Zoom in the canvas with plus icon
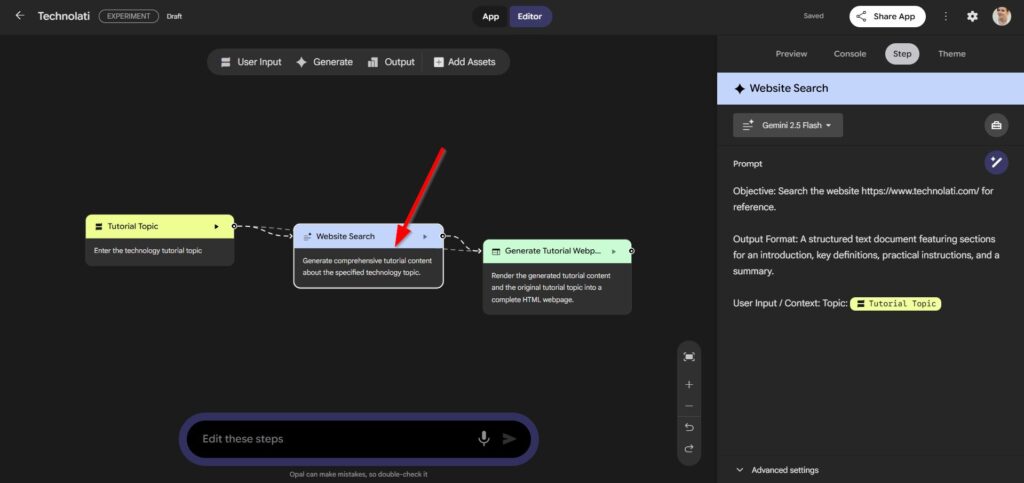The height and width of the screenshot is (483, 1024). tap(689, 385)
